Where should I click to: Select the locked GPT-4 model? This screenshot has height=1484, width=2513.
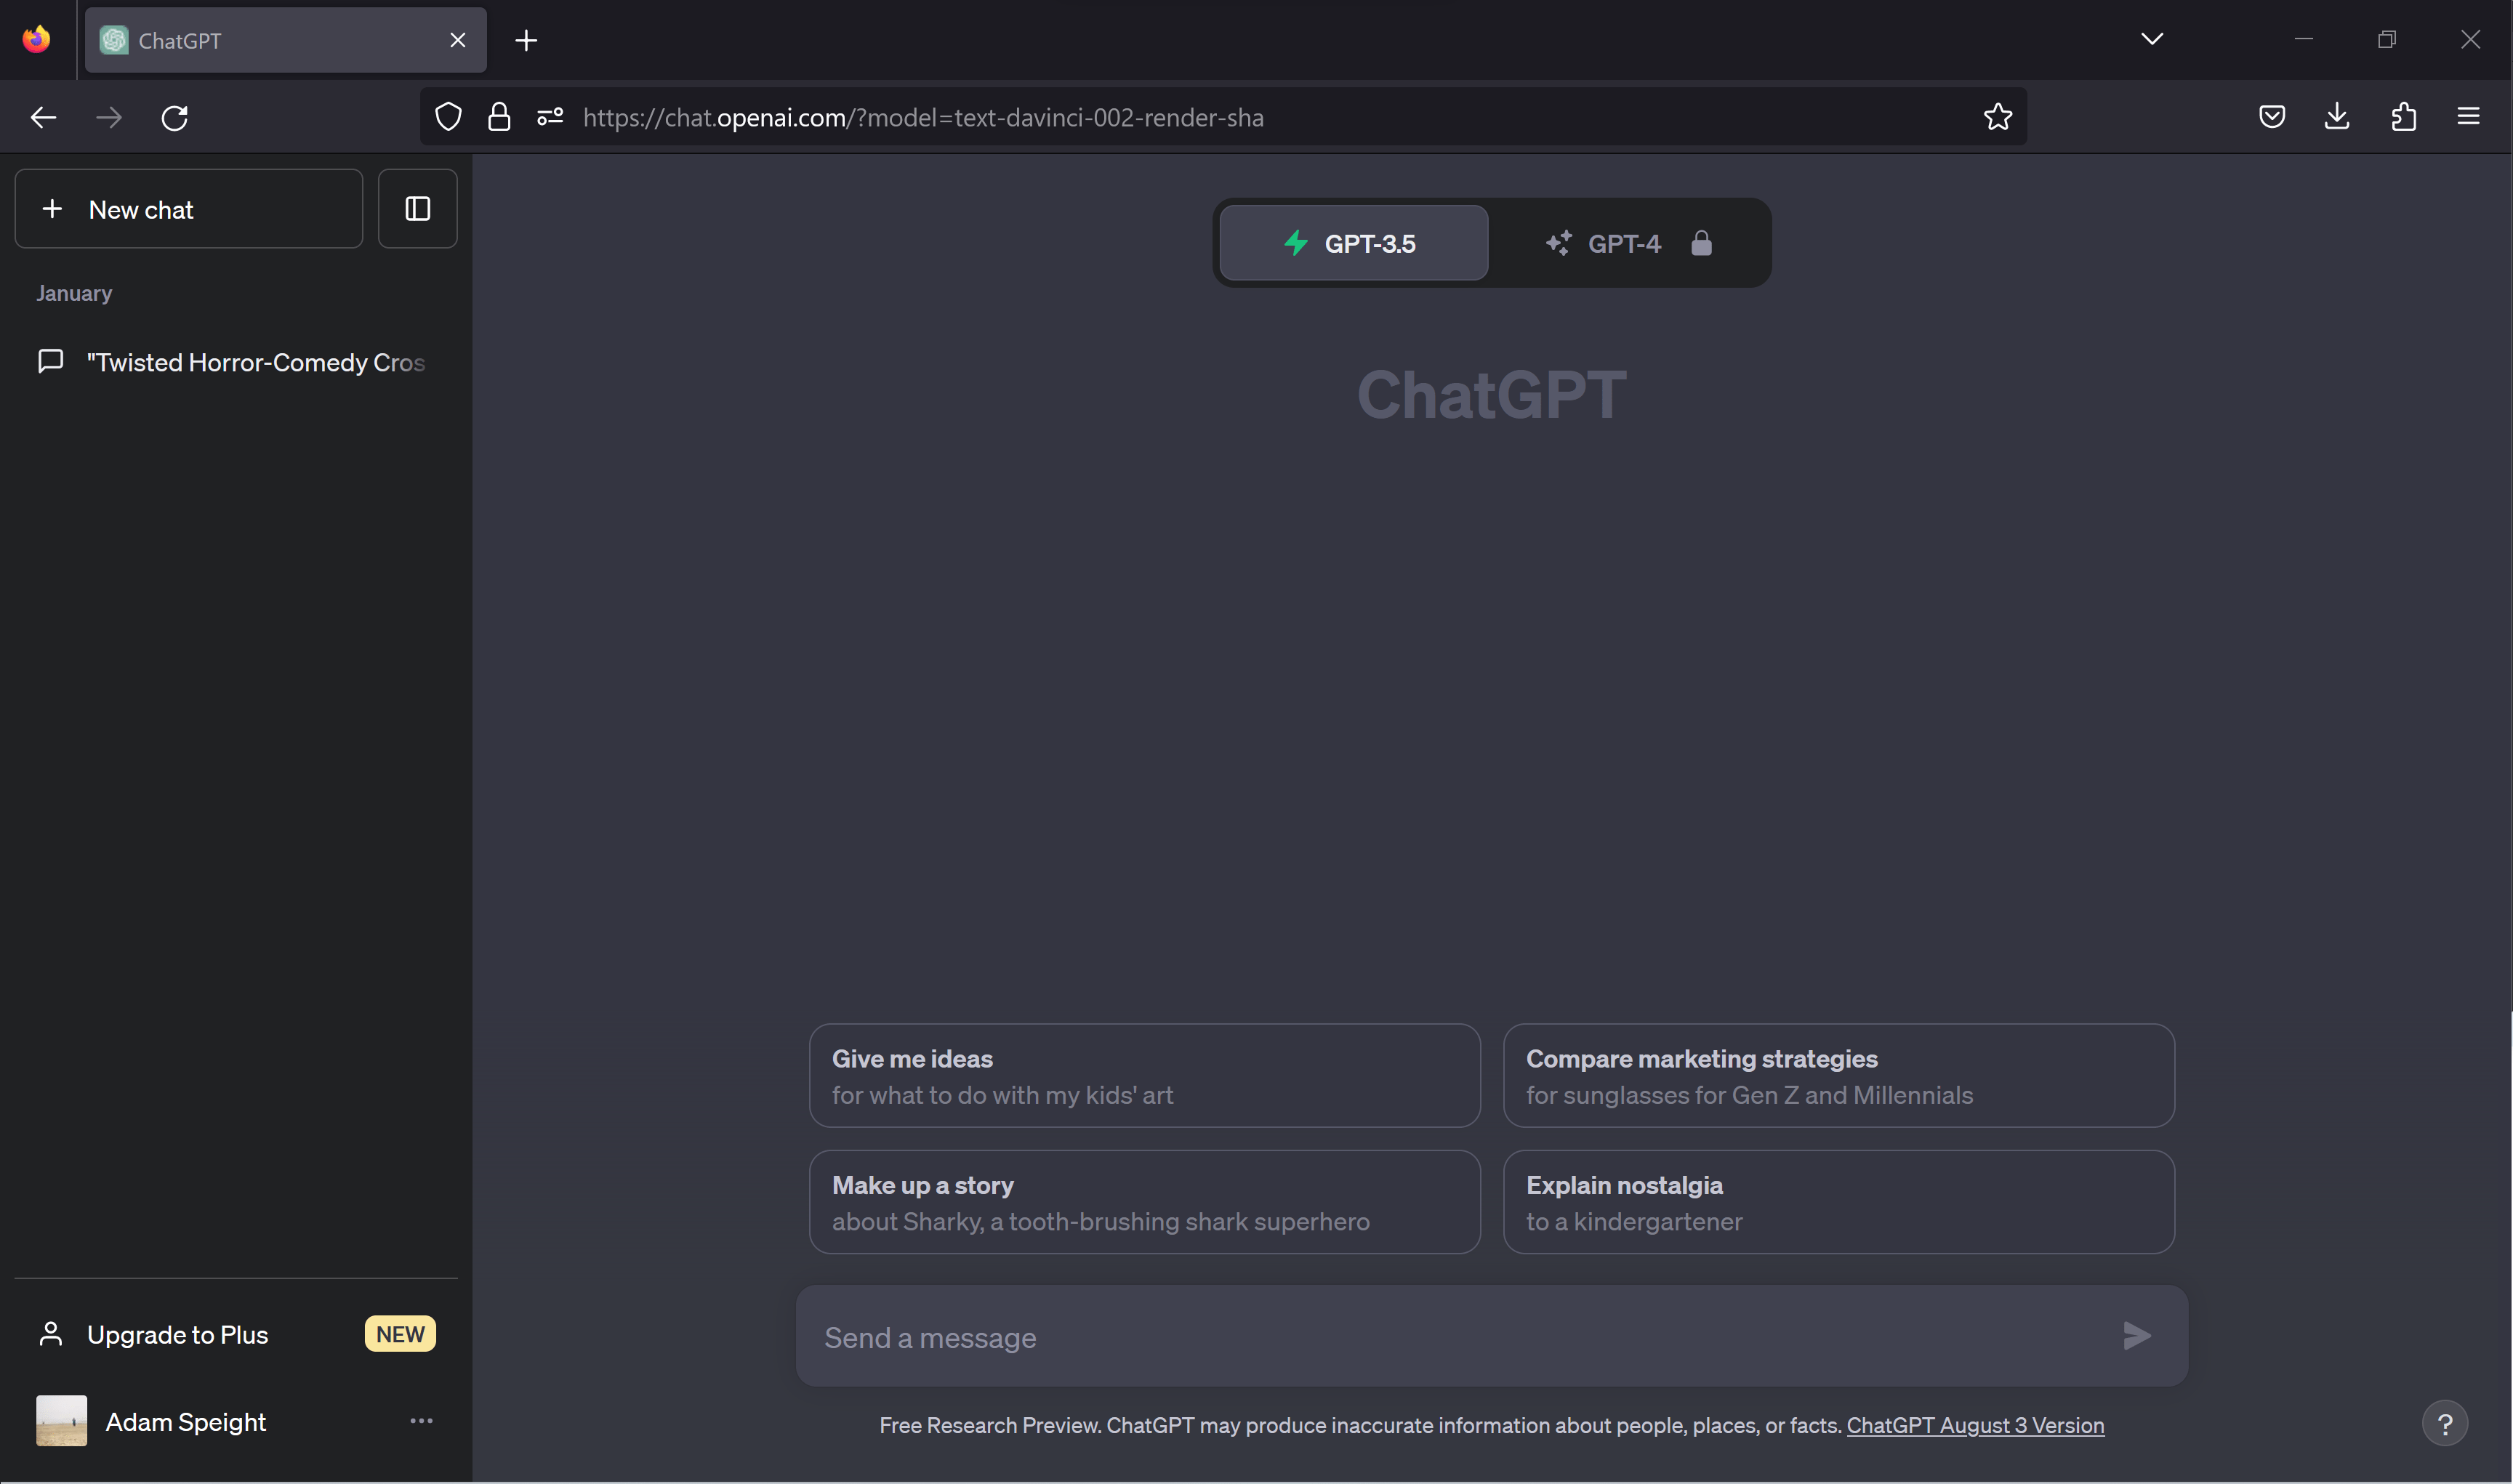(x=1629, y=243)
